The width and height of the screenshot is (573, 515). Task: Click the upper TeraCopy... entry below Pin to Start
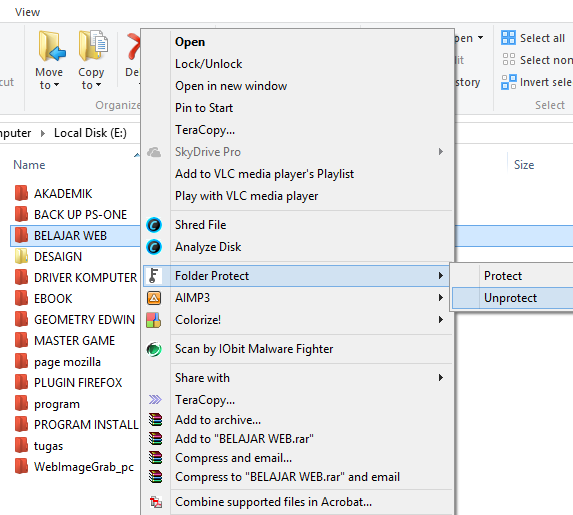pyautogui.click(x=205, y=130)
